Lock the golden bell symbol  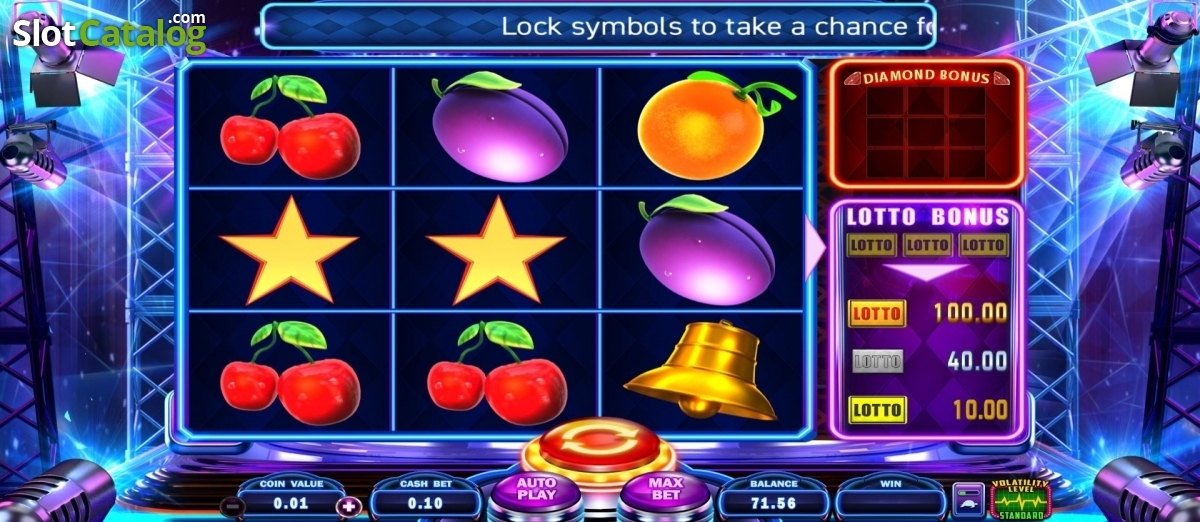[701, 371]
